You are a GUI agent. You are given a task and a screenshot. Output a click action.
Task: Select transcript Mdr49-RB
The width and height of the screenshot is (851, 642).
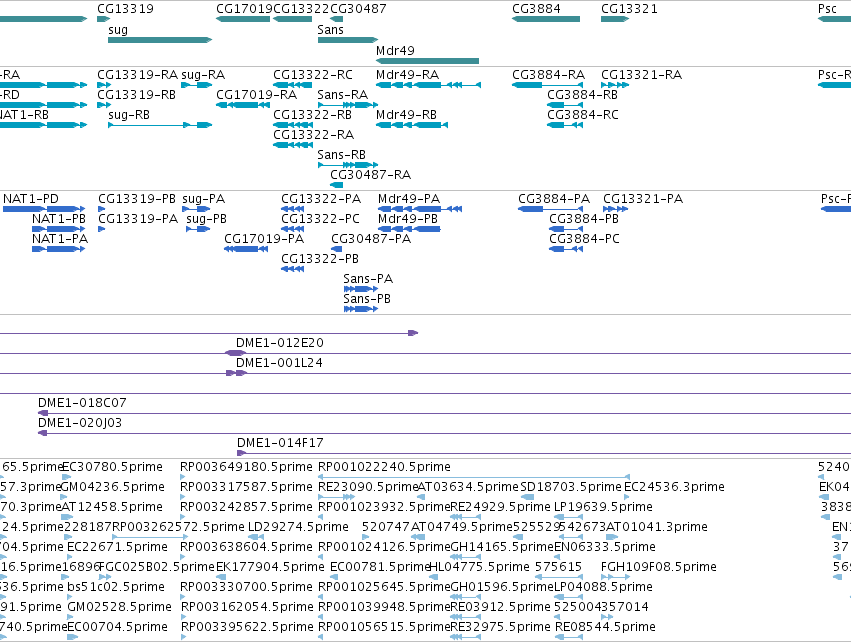click(412, 125)
